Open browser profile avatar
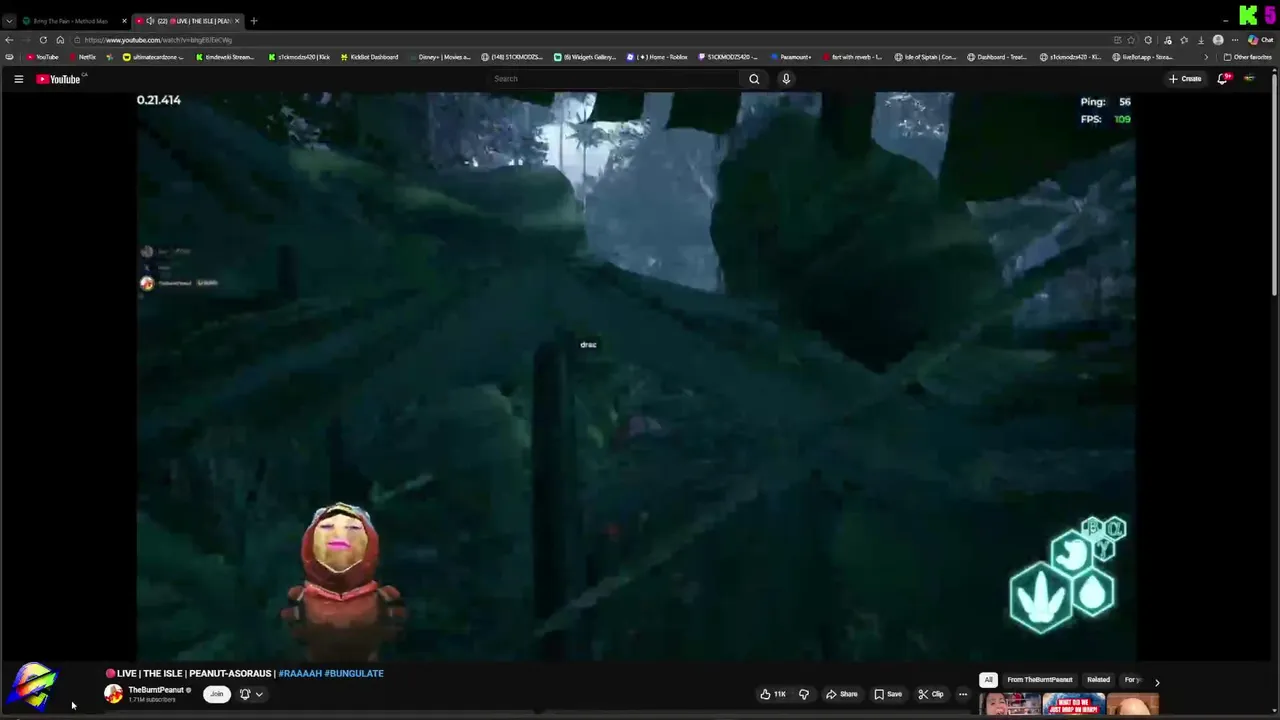The height and width of the screenshot is (720, 1280). coord(1218,40)
